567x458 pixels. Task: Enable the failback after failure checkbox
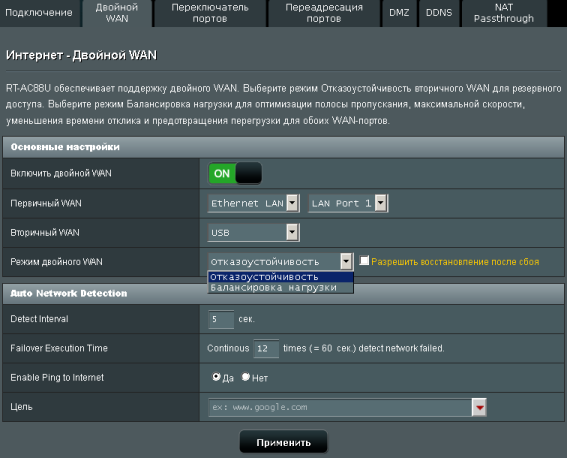tap(364, 260)
